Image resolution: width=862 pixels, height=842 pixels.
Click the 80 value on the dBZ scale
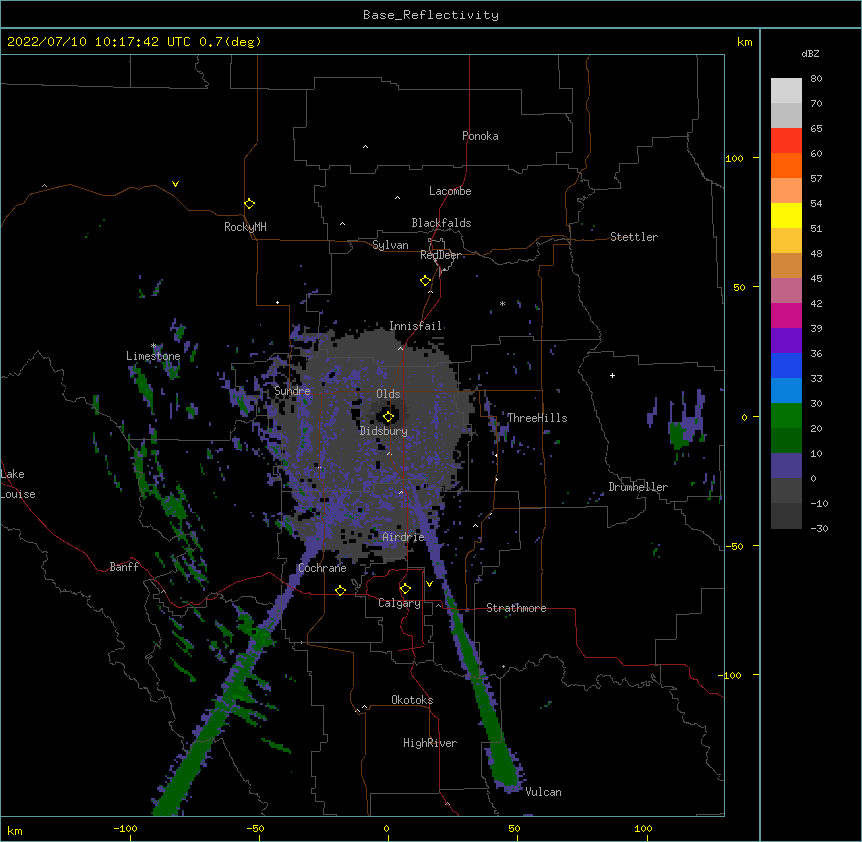[816, 79]
